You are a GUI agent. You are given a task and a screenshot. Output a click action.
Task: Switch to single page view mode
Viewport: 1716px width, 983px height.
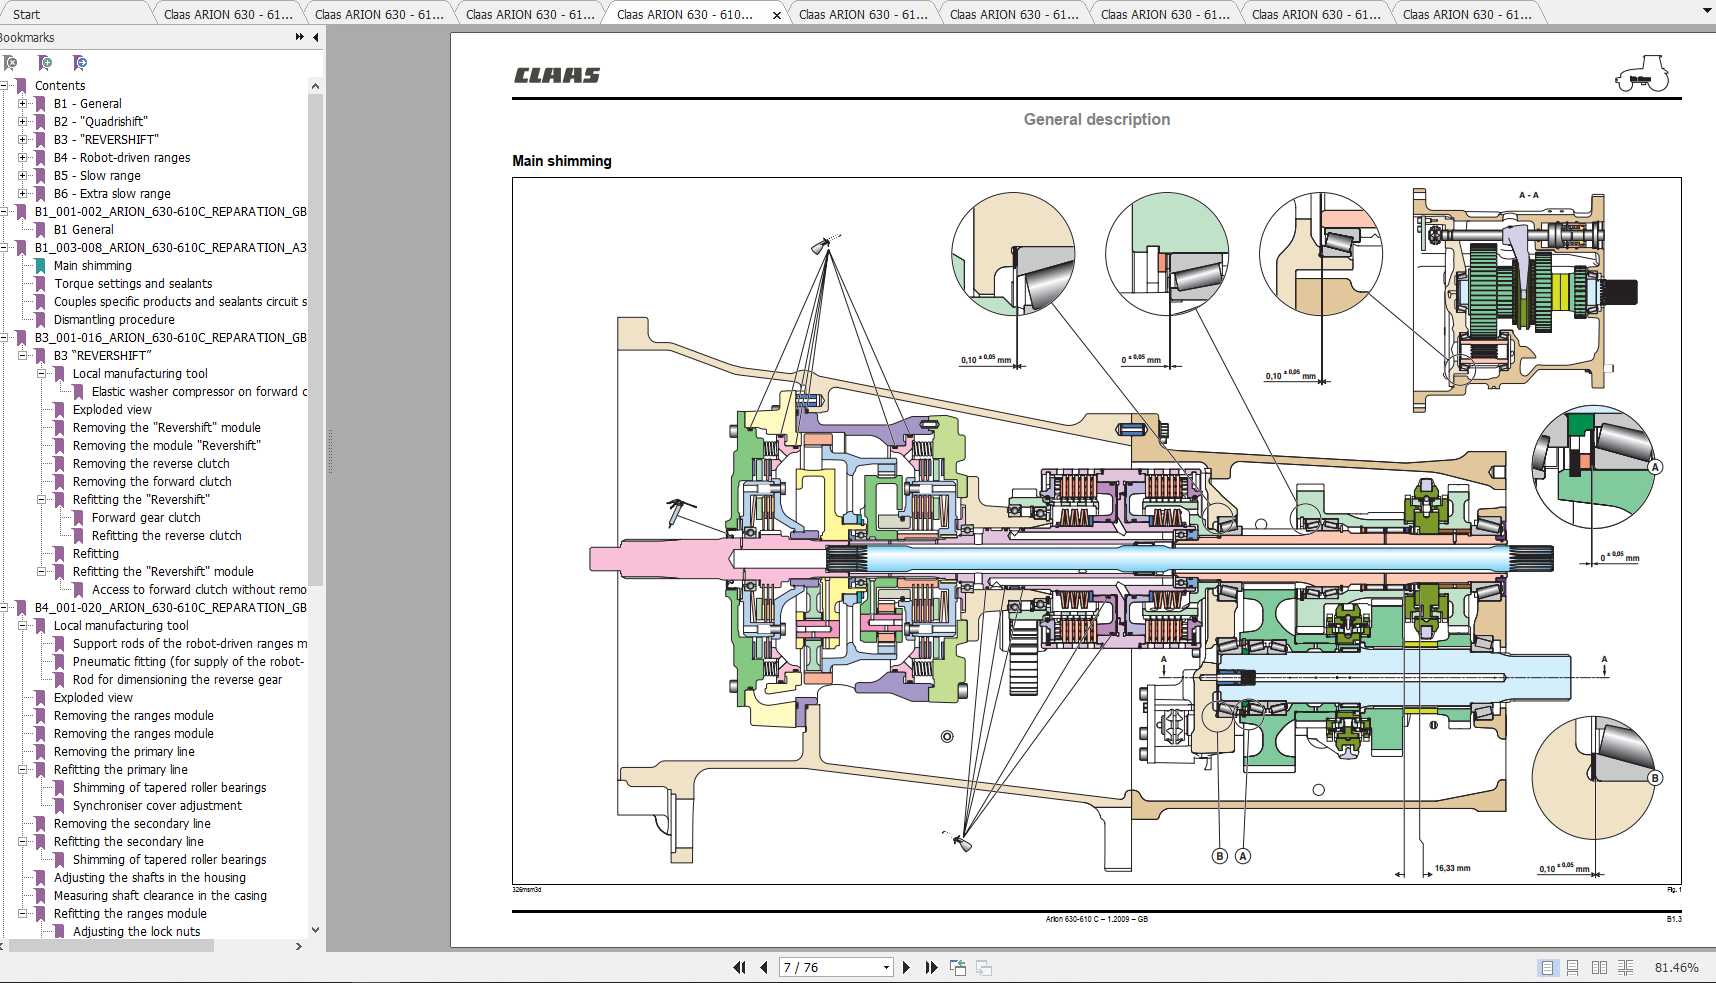1548,967
